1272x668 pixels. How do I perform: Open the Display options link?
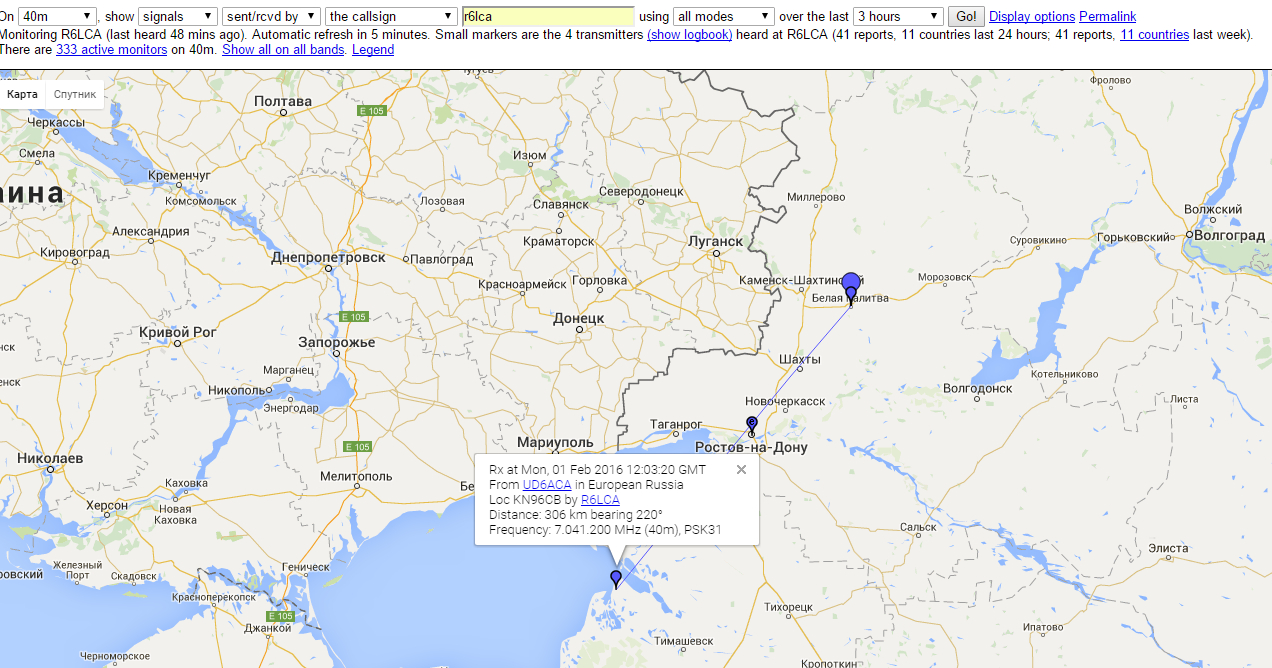pyautogui.click(x=1032, y=17)
